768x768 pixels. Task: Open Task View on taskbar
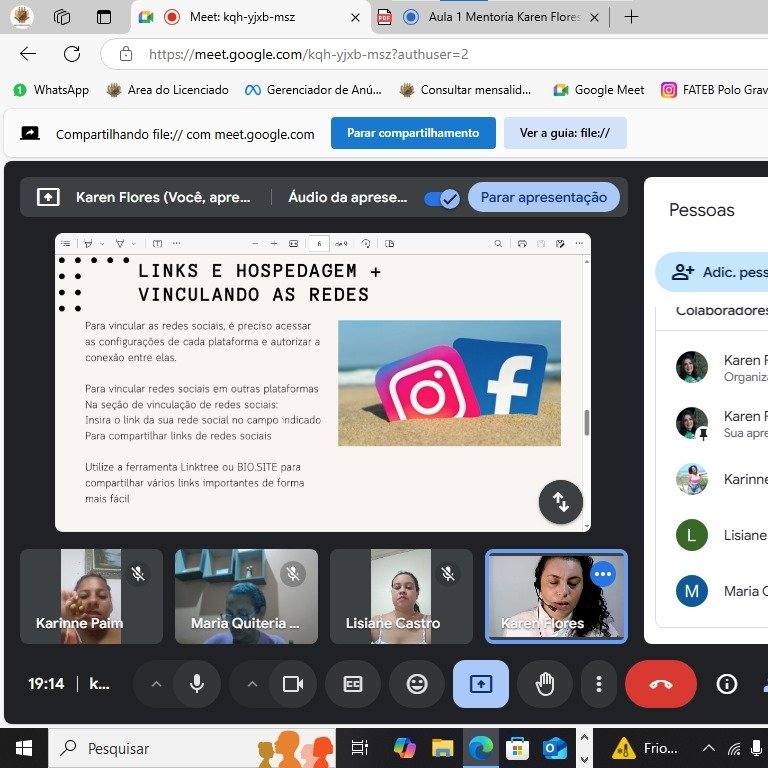click(360, 748)
